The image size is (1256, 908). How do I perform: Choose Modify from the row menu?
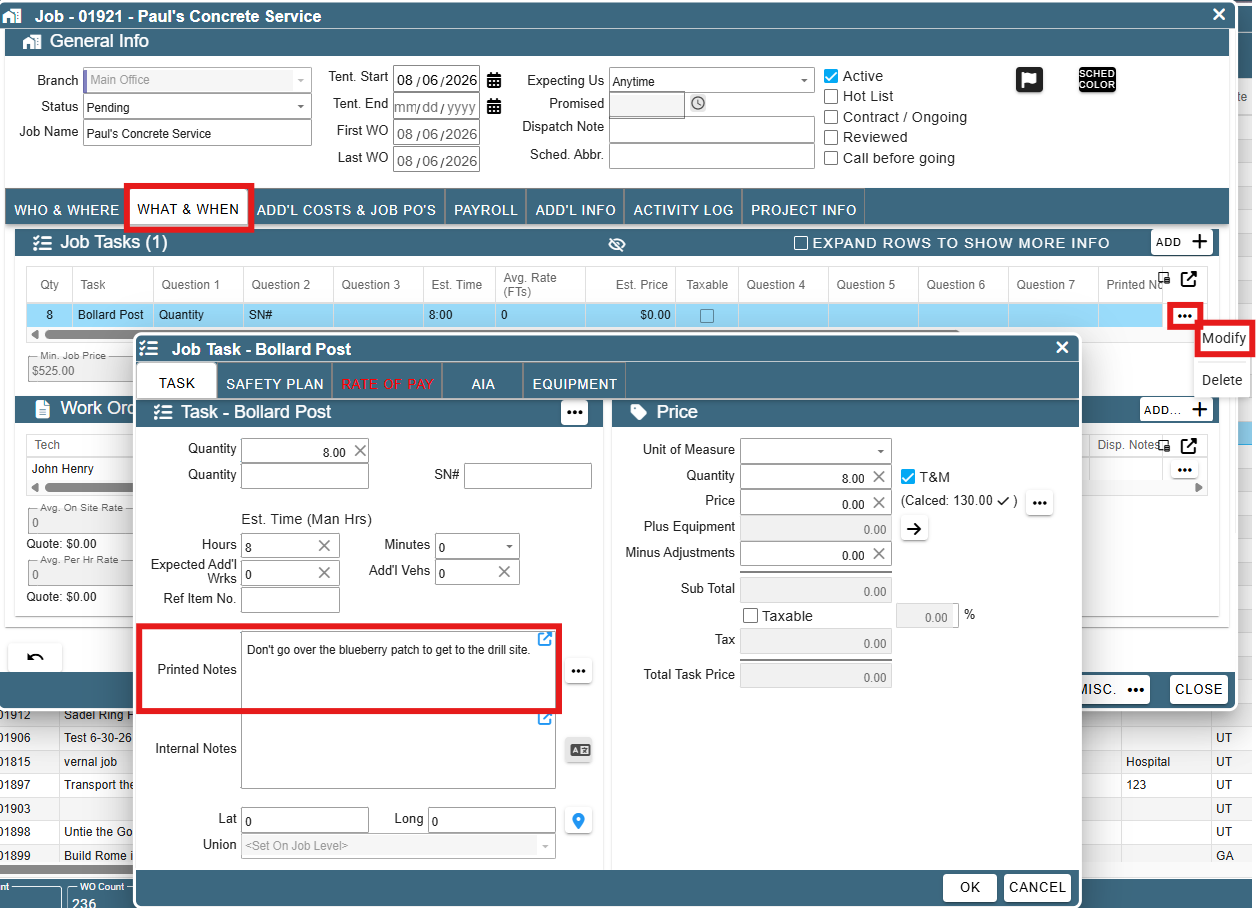pyautogui.click(x=1224, y=338)
